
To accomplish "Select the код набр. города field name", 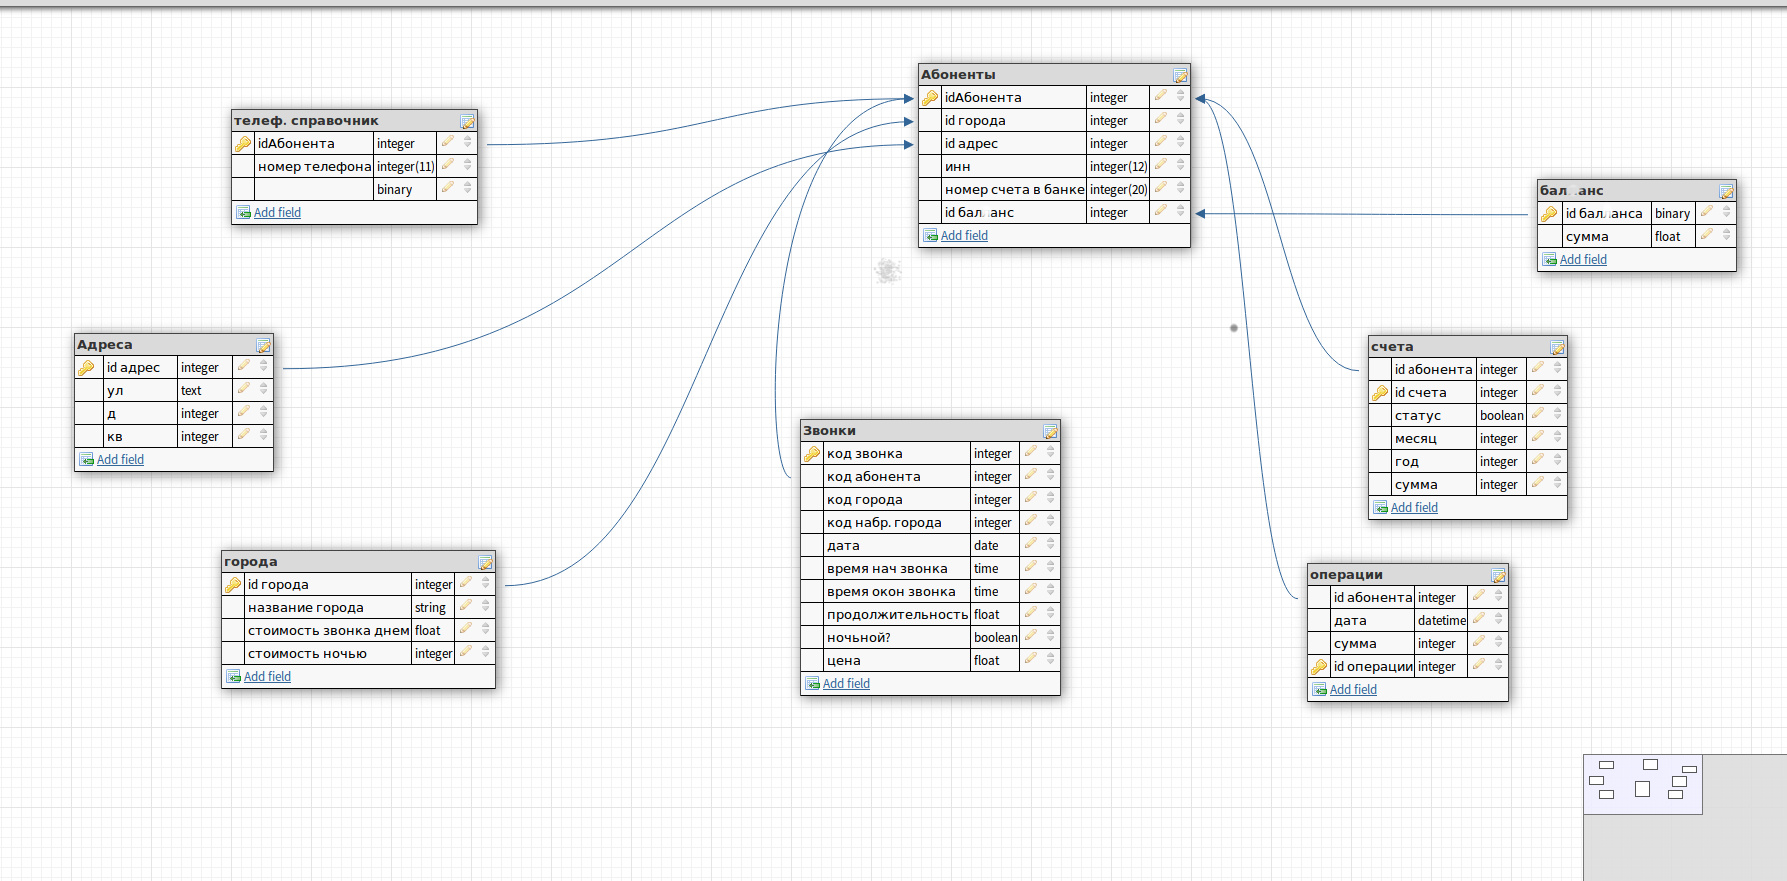I will pos(884,523).
